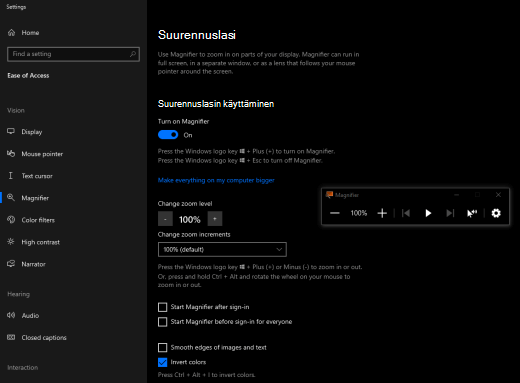Click the Narrator icon in sidebar
This screenshot has width=520, height=383.
coord(11,264)
